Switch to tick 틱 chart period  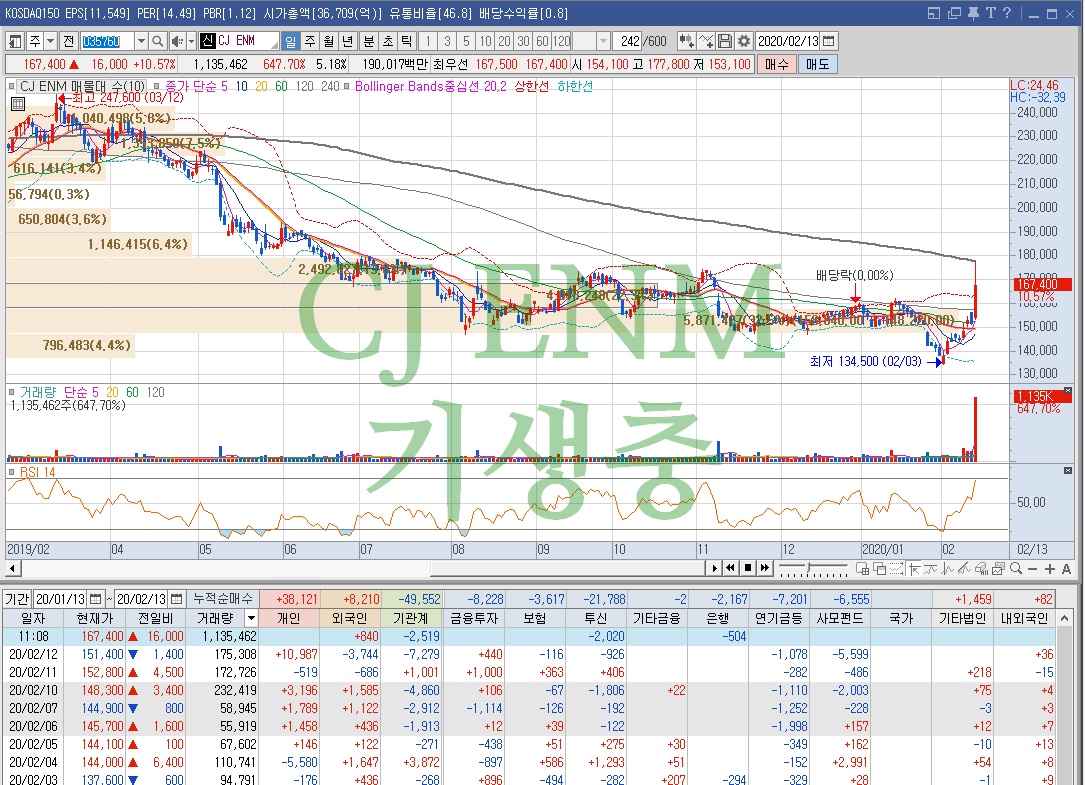(406, 42)
